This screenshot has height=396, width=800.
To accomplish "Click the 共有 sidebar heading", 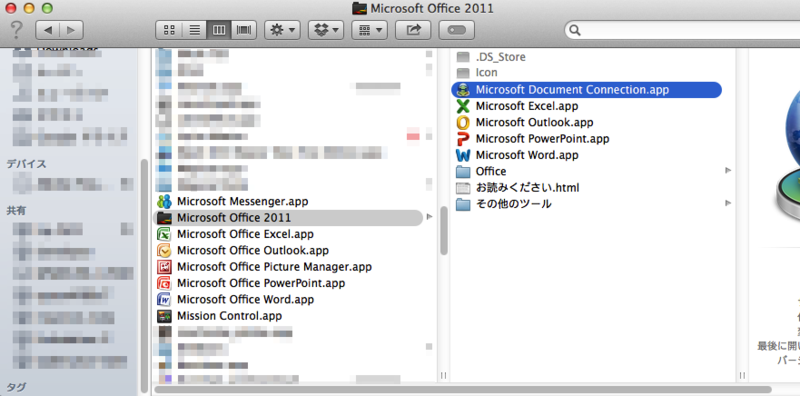I will point(16,210).
